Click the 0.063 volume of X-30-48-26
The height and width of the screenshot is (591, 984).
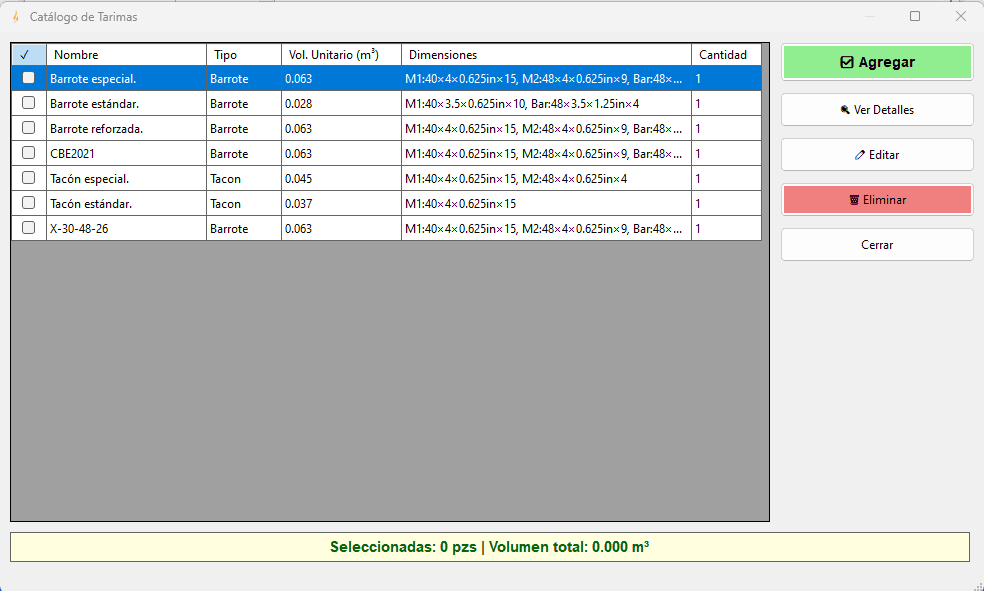(341, 228)
